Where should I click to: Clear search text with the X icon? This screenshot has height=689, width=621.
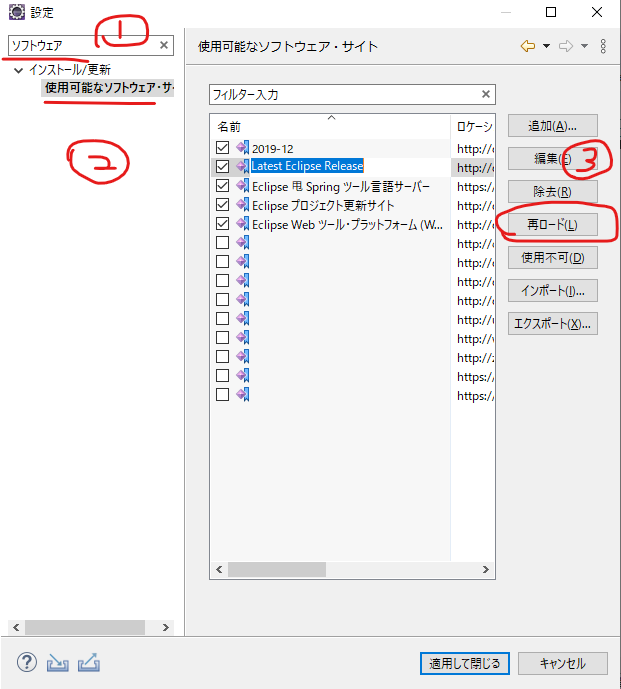pyautogui.click(x=164, y=45)
